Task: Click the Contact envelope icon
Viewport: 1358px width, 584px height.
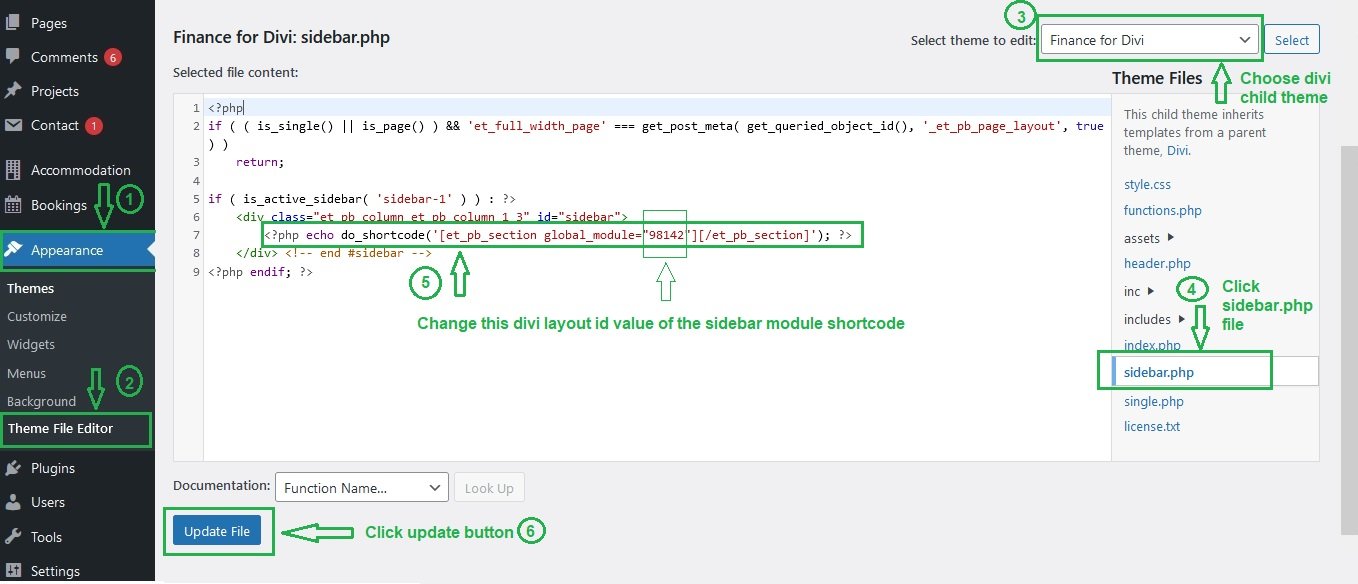Action: click(13, 125)
